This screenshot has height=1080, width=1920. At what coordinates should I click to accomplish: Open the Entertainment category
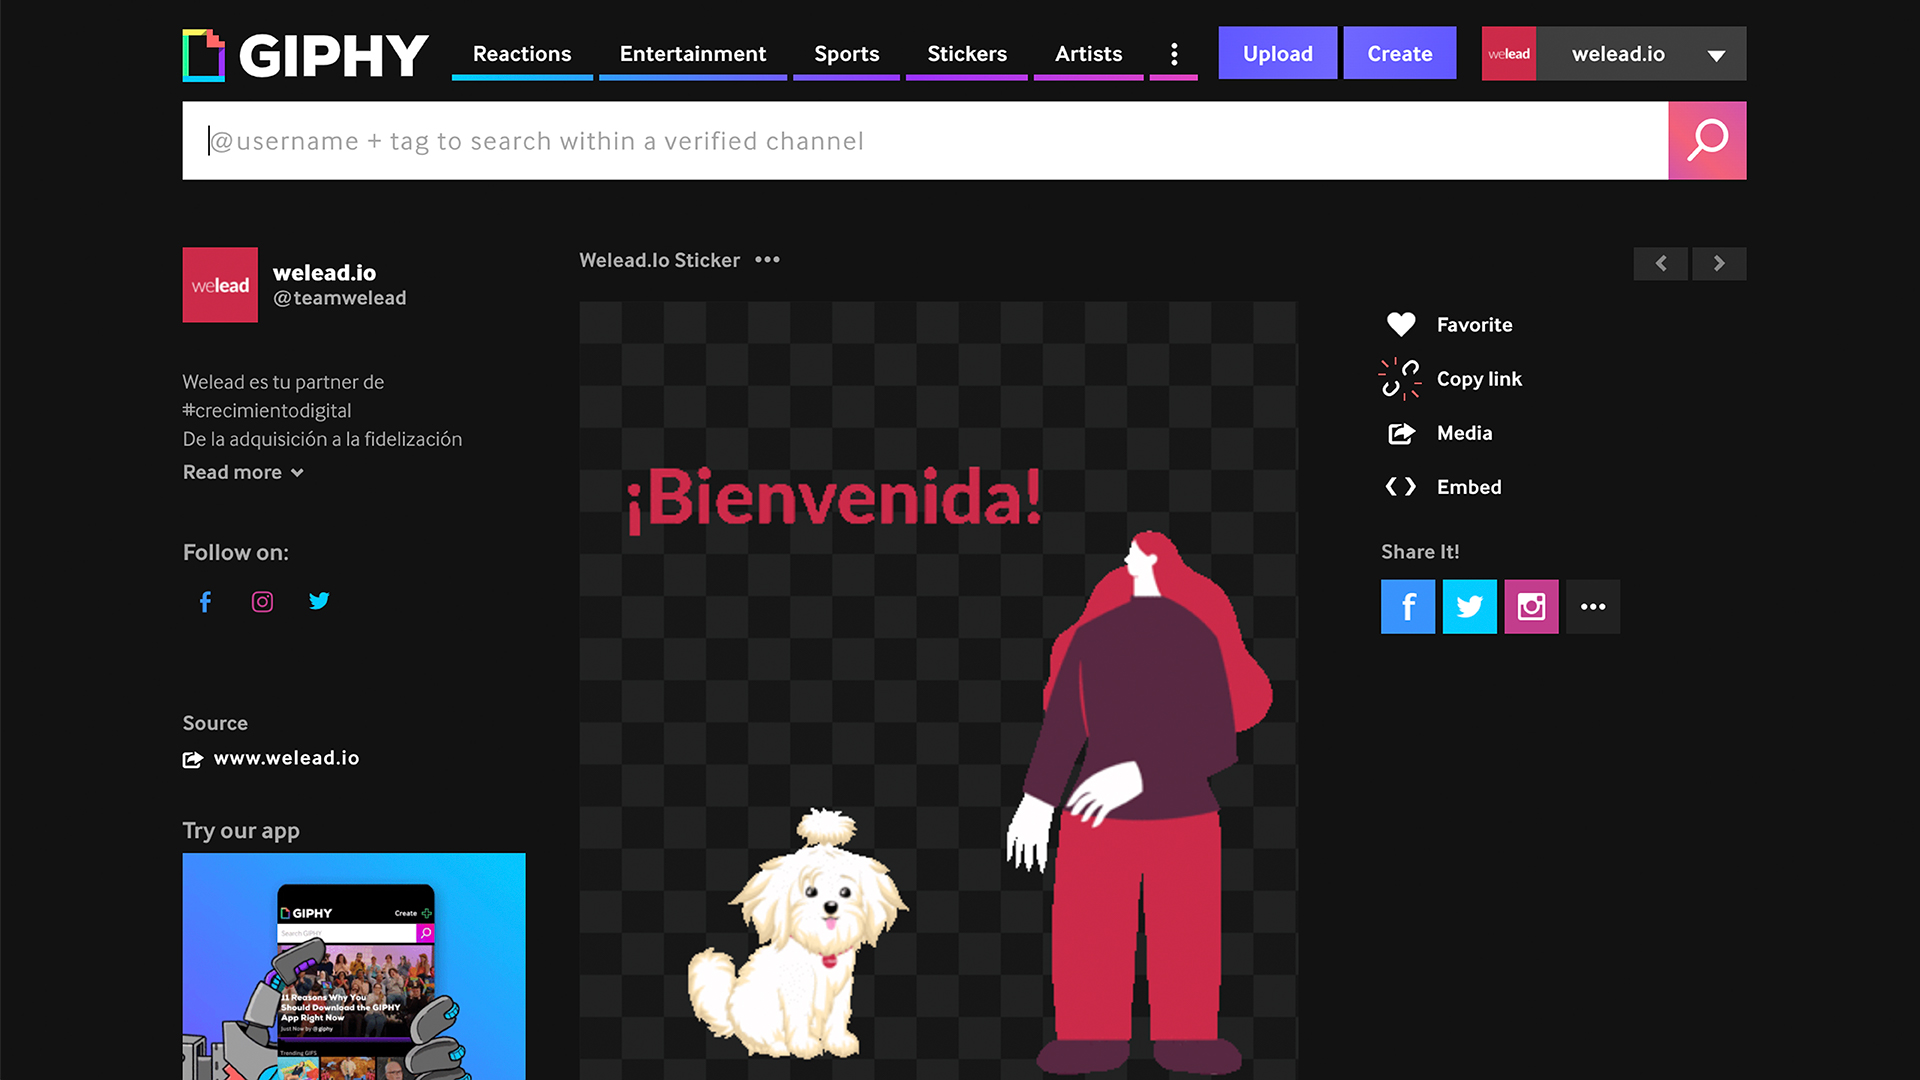[x=693, y=54]
